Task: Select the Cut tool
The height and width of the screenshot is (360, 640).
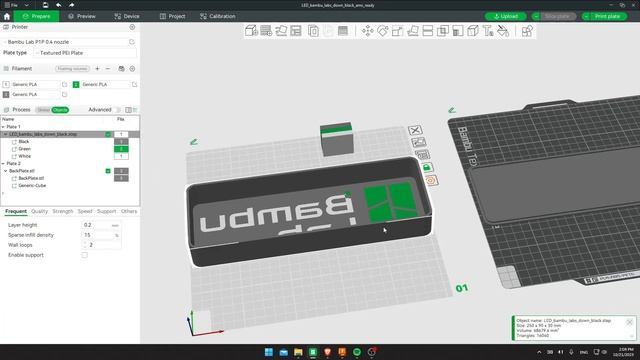Action: click(428, 31)
